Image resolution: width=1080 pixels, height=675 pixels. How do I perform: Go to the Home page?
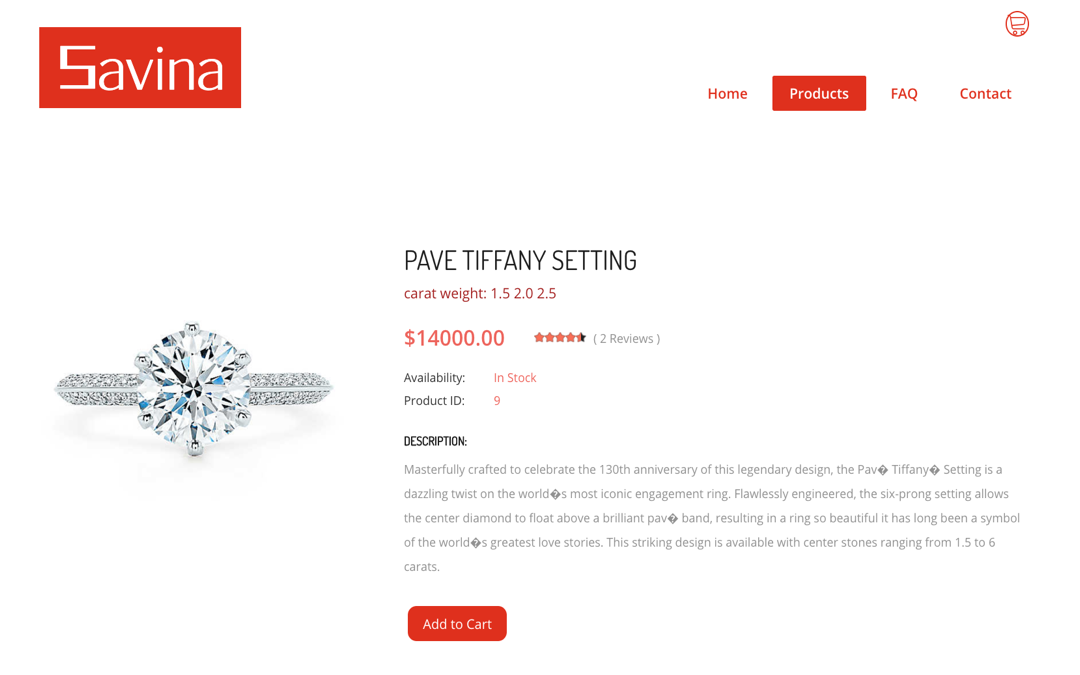727,94
